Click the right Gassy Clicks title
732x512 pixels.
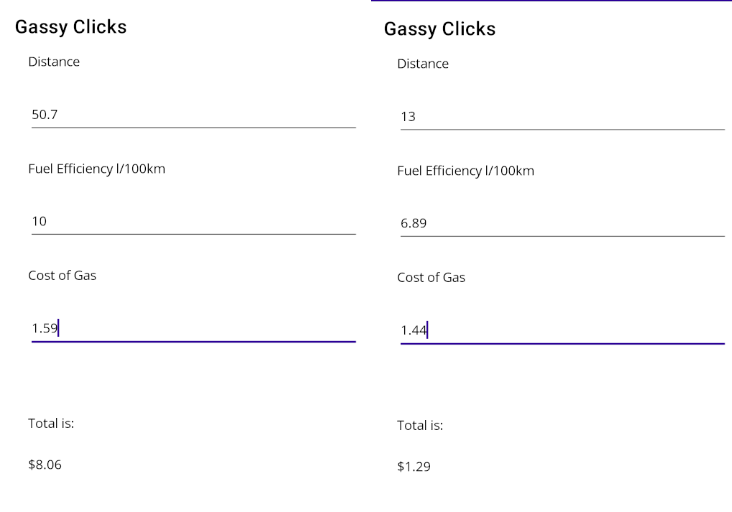coord(440,29)
